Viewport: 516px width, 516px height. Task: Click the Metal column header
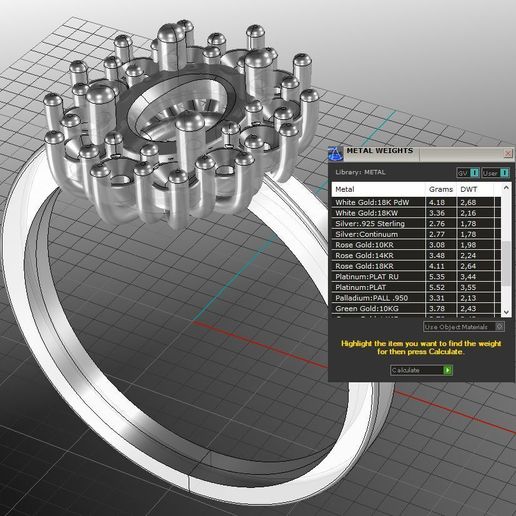[x=378, y=189]
